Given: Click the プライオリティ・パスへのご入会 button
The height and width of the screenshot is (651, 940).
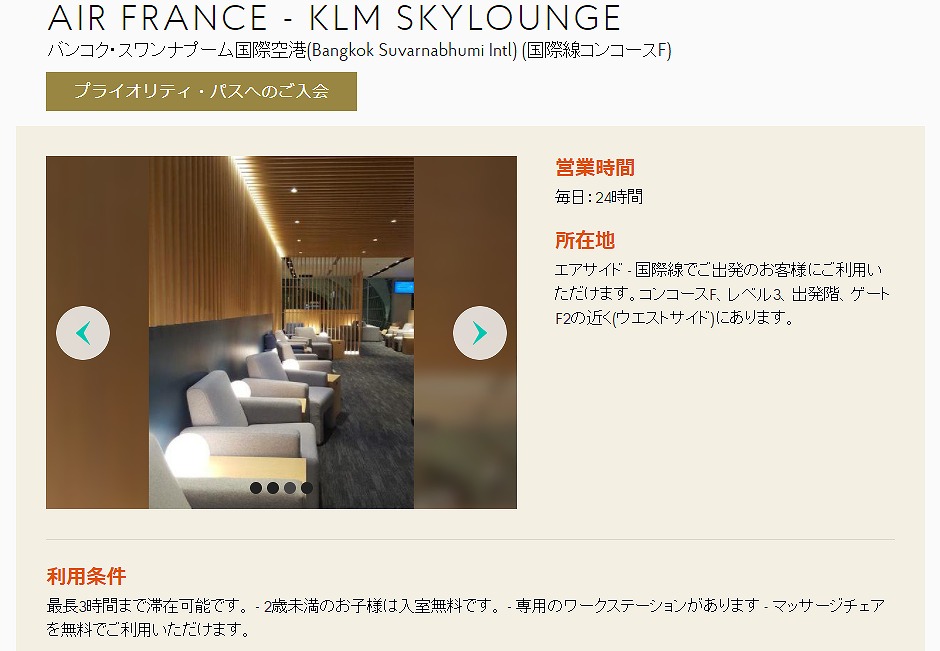Looking at the screenshot, I should [201, 91].
